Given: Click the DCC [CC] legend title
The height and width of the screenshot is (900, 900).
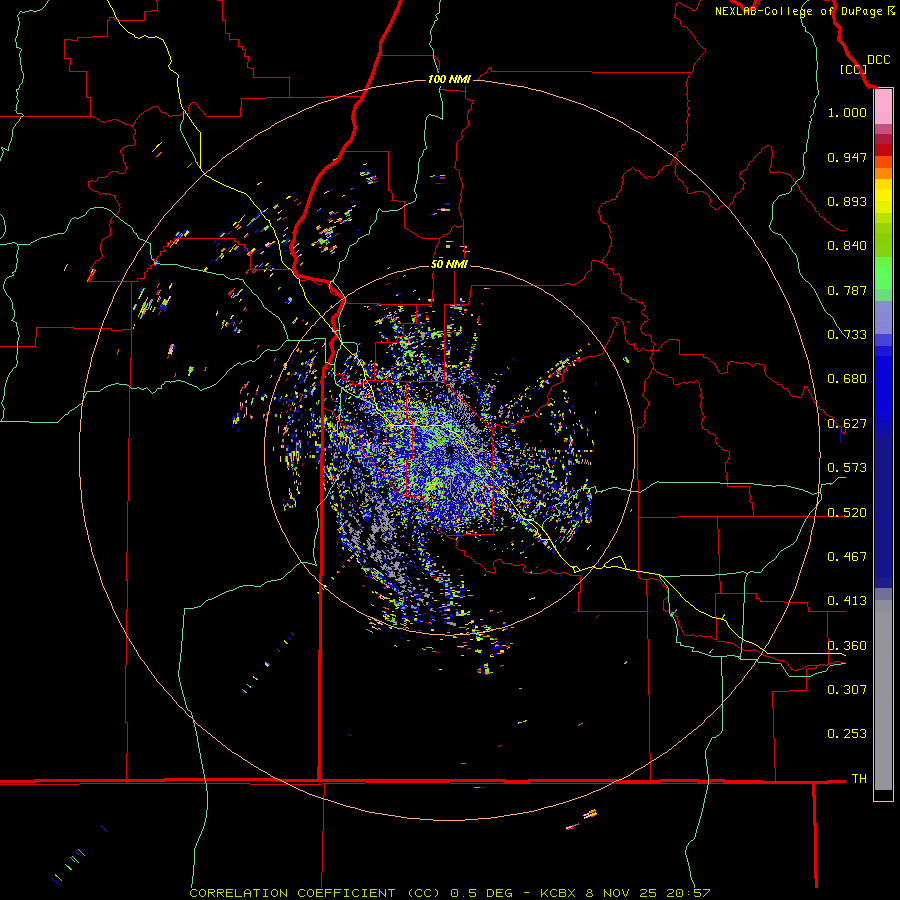Looking at the screenshot, I should point(865,64).
